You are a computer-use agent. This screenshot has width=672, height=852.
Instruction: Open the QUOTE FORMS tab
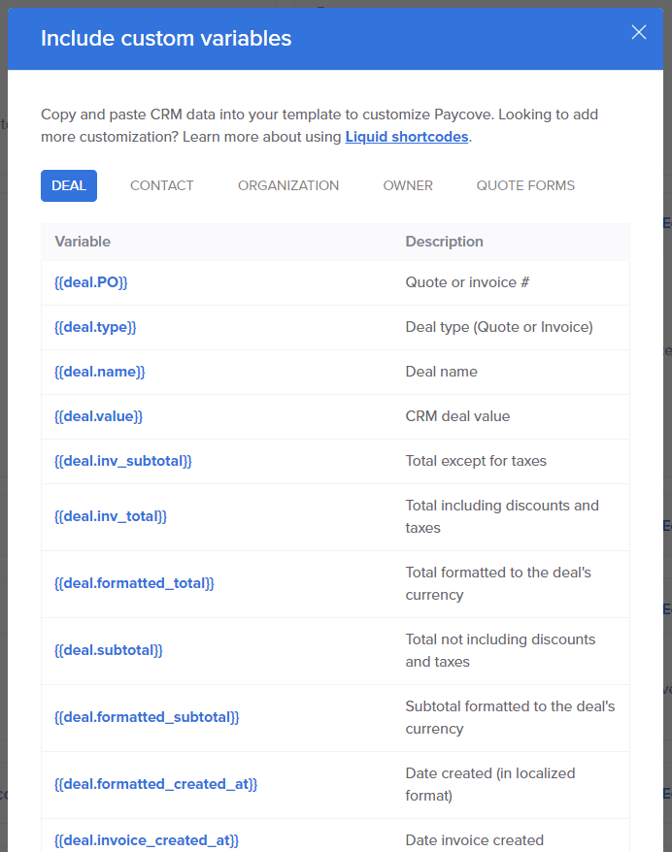coord(525,186)
